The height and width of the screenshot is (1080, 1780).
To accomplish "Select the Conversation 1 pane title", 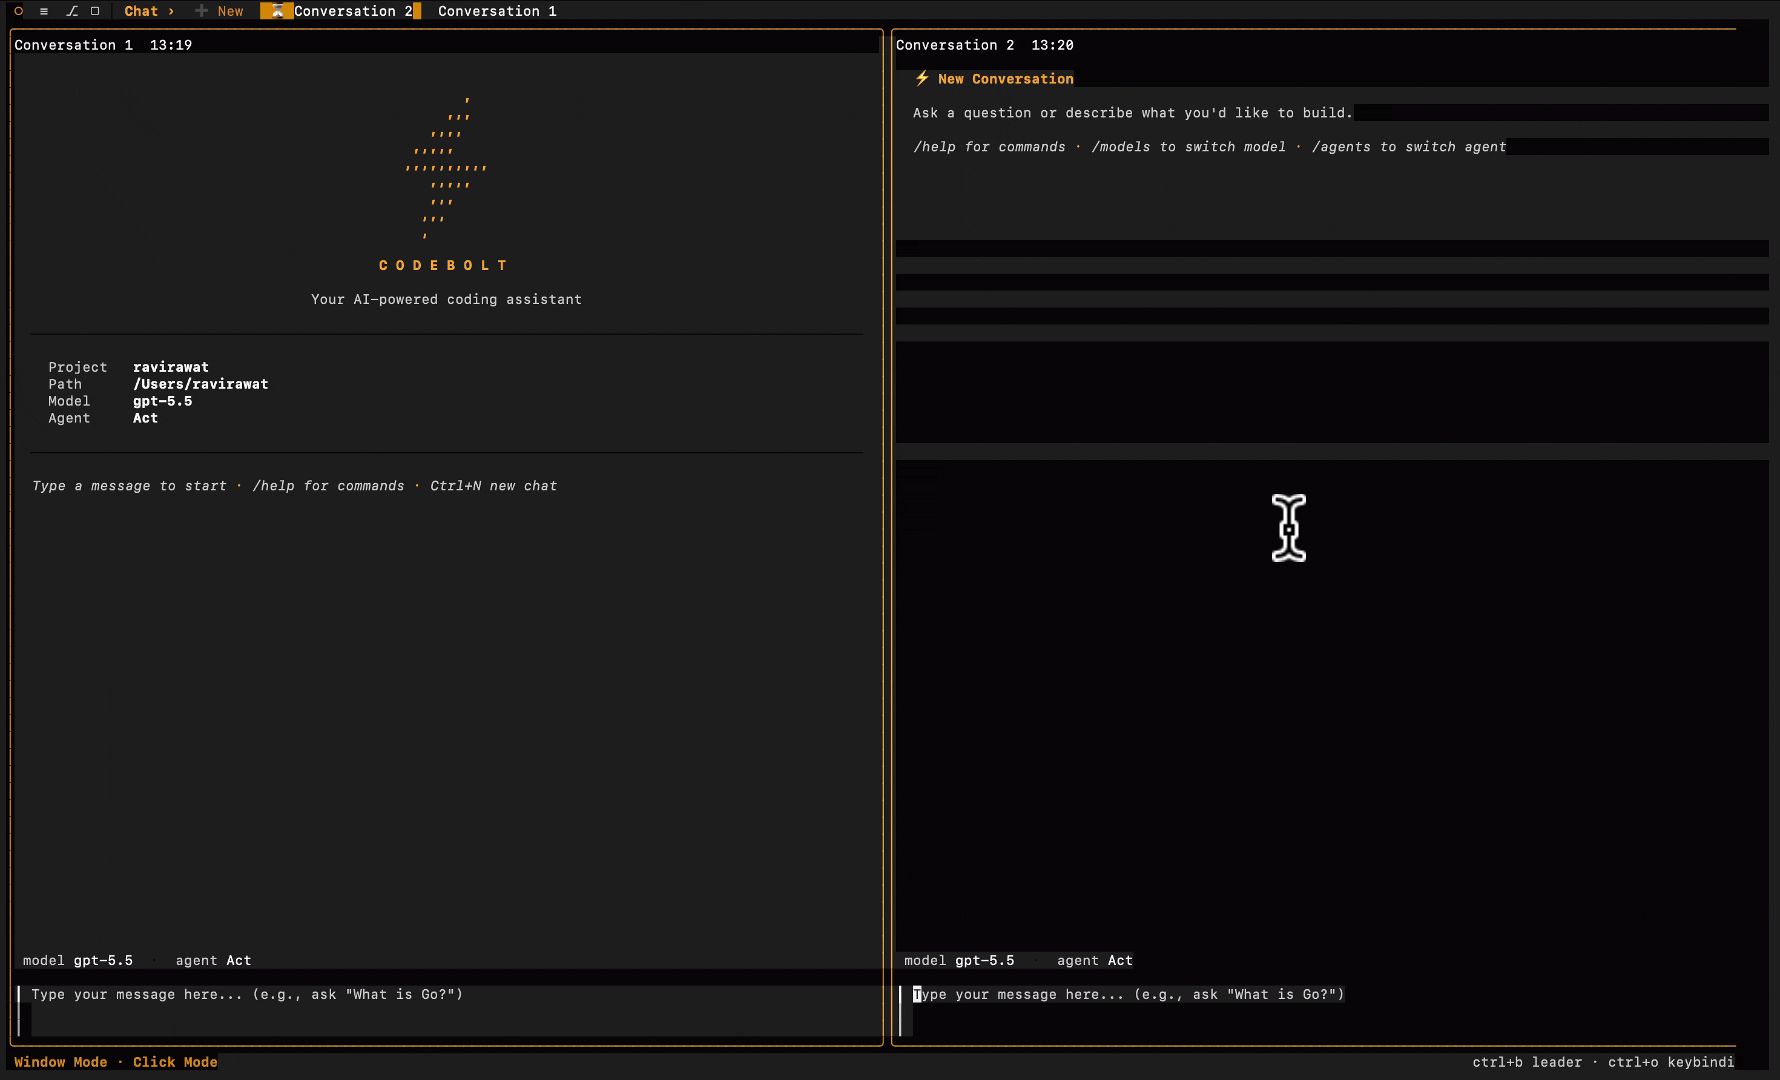I will 73,45.
